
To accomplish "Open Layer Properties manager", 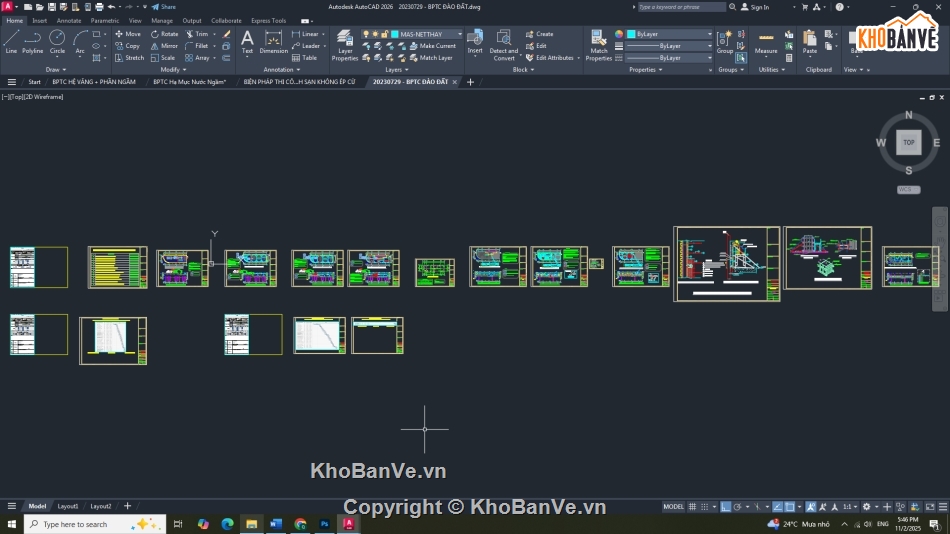I will tap(345, 43).
